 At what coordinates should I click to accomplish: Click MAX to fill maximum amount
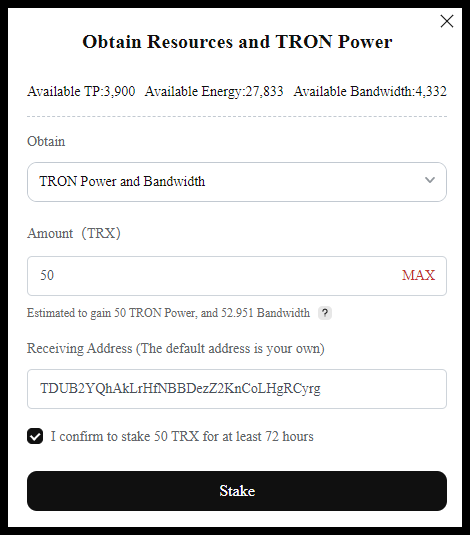click(418, 275)
